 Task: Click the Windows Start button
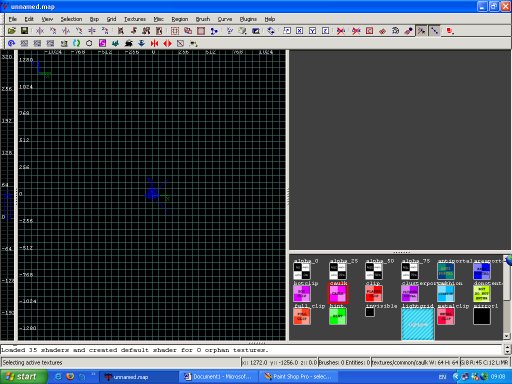pyautogui.click(x=23, y=377)
